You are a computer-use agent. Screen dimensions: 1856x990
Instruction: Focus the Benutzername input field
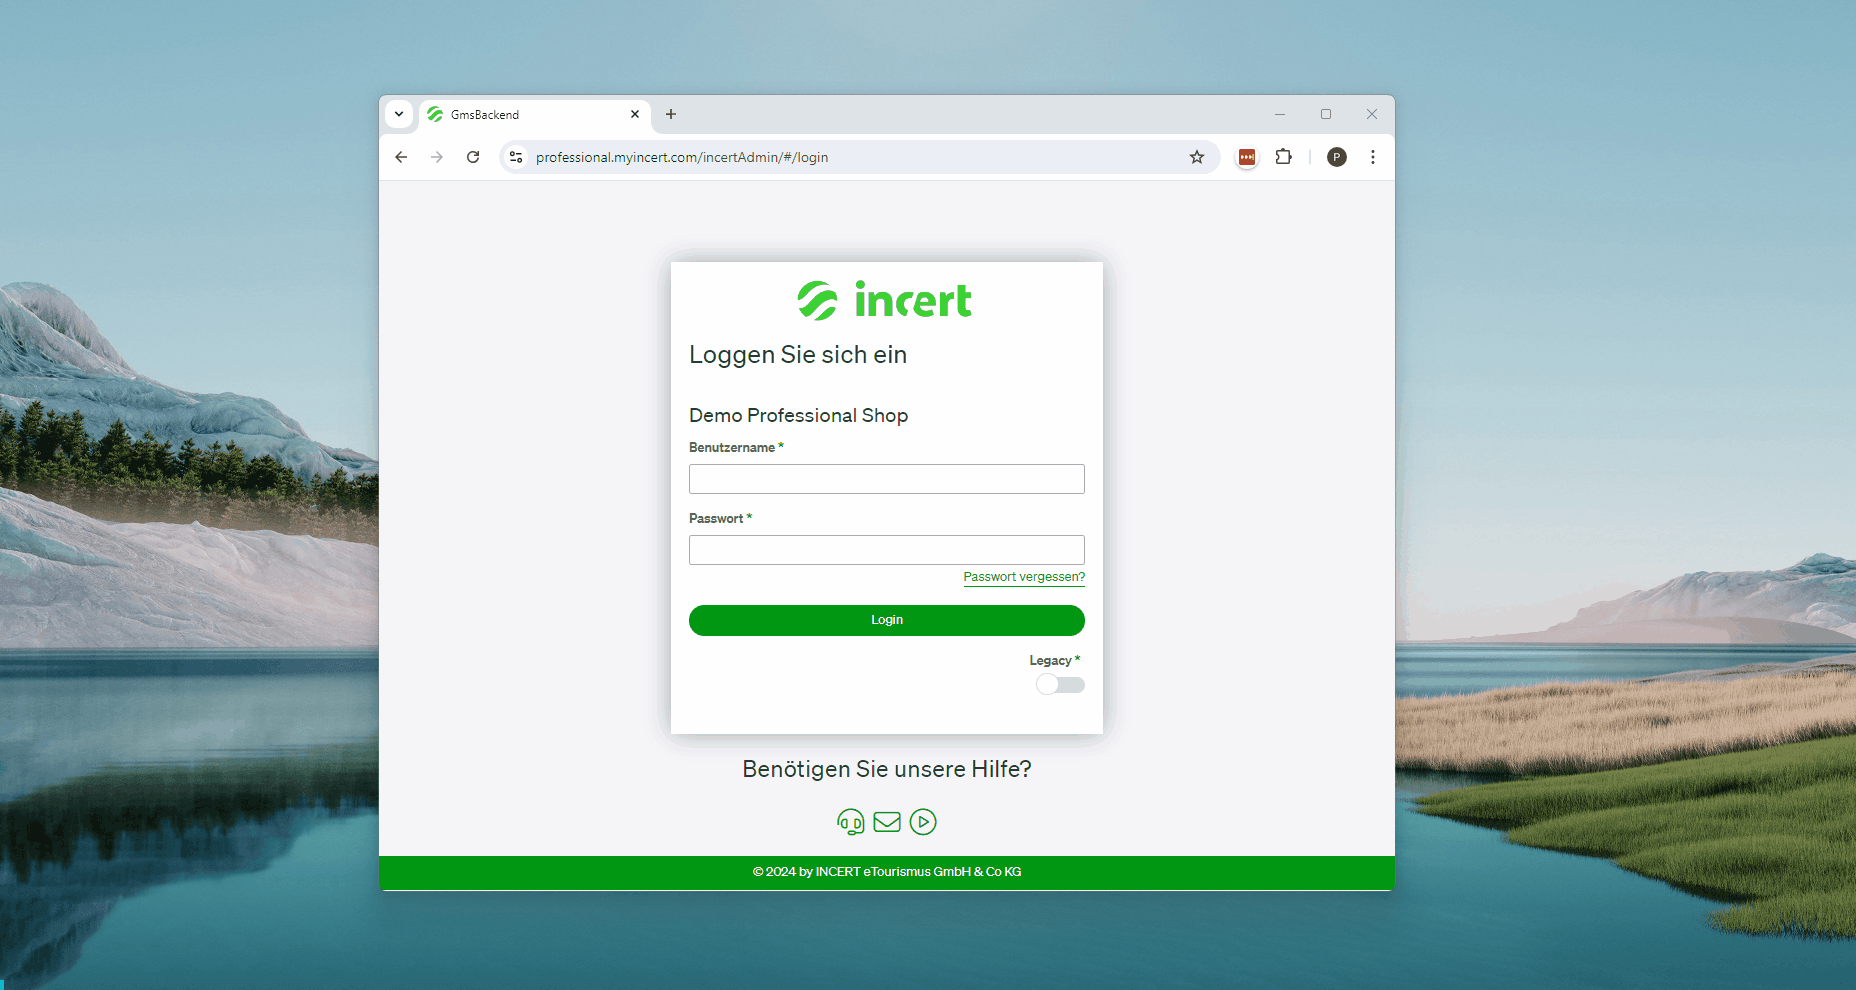click(x=887, y=479)
